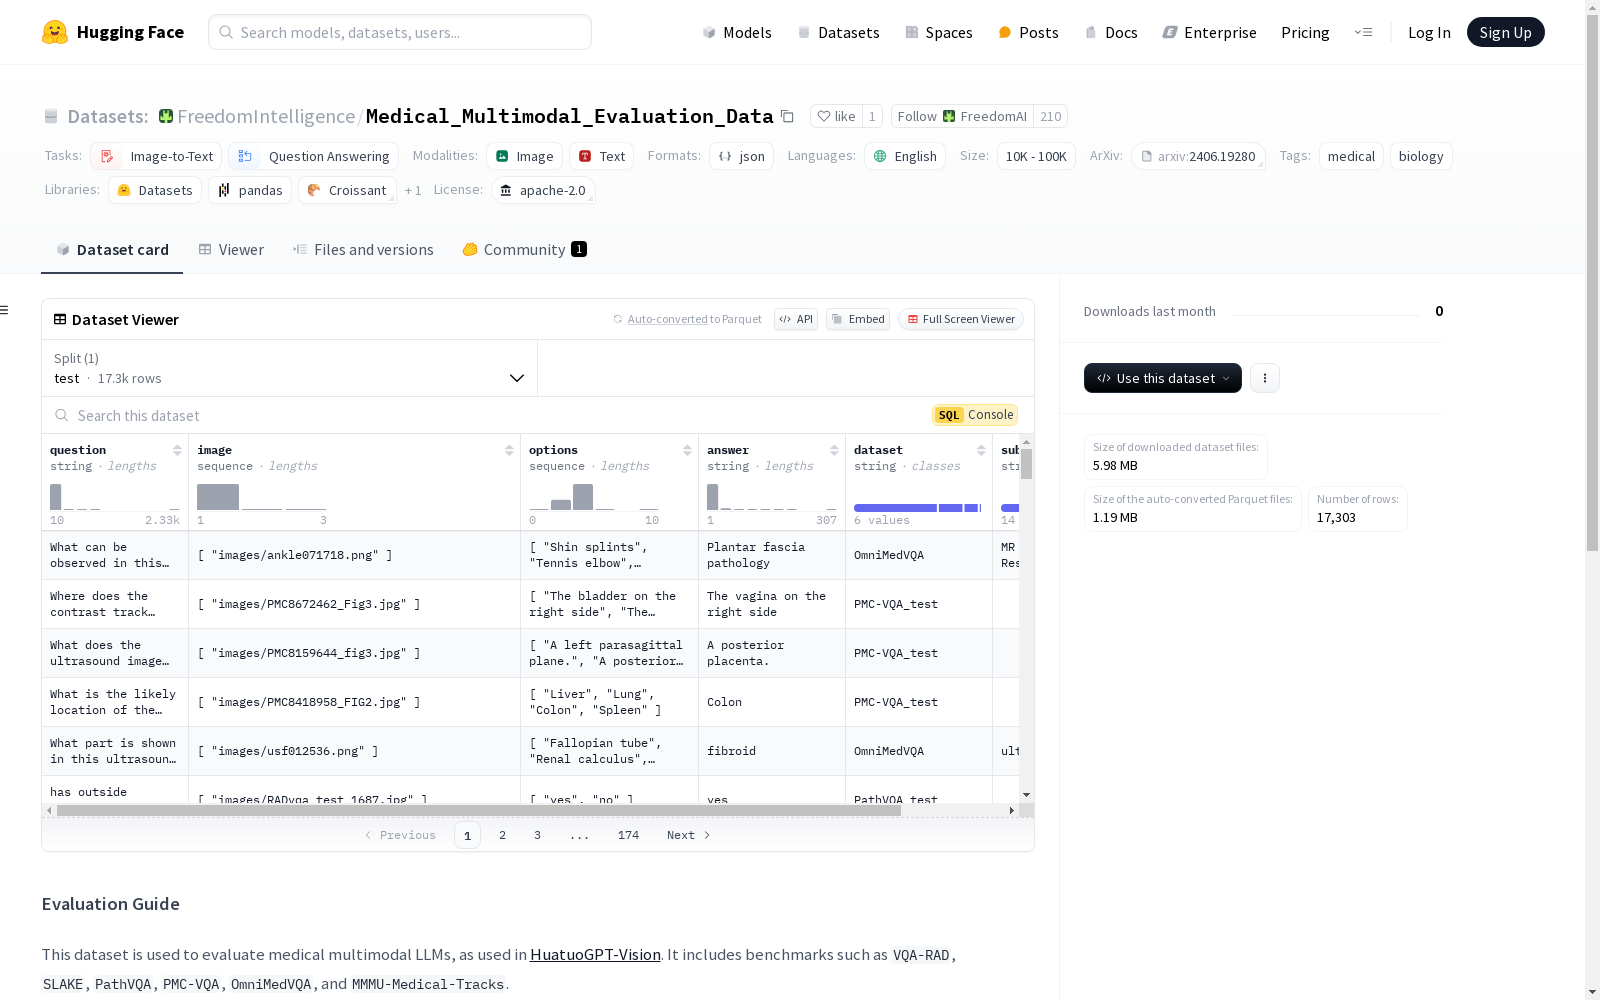The height and width of the screenshot is (1000, 1600).
Task: Sort the question column via sort icon
Action: tap(177, 450)
